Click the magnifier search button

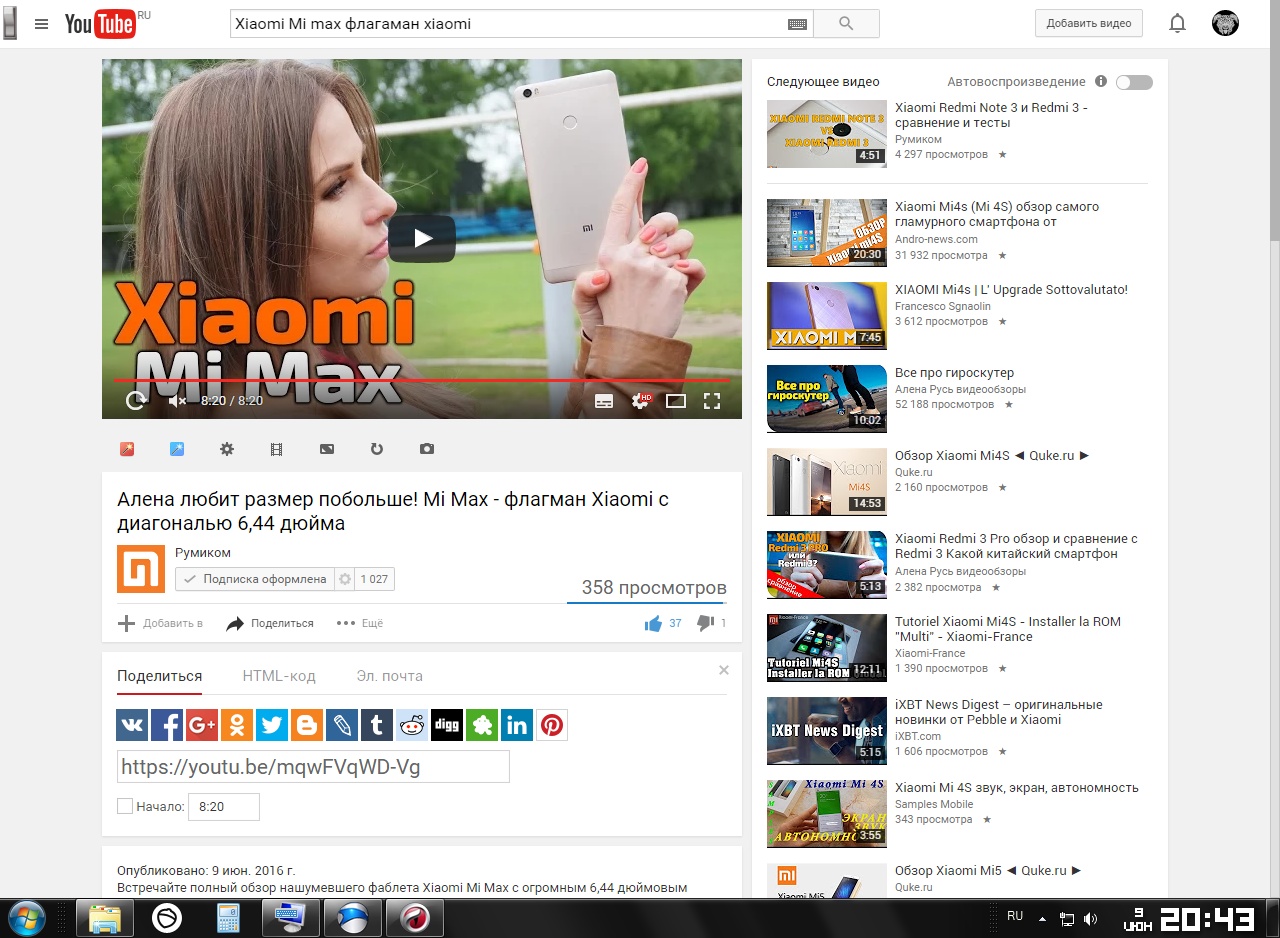click(846, 24)
